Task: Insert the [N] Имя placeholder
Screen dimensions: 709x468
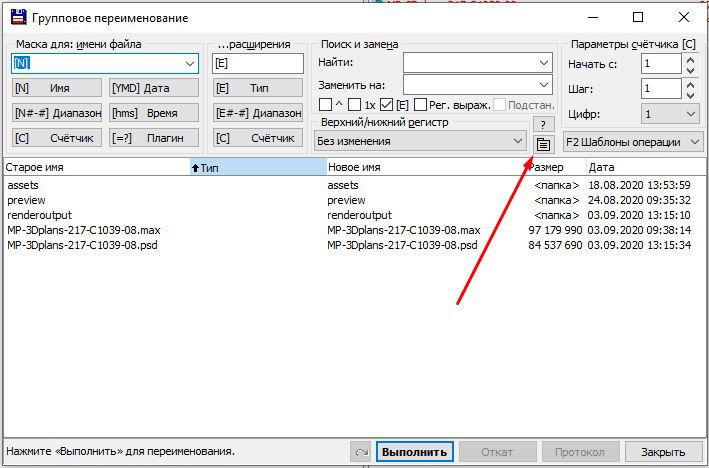Action: [57, 88]
